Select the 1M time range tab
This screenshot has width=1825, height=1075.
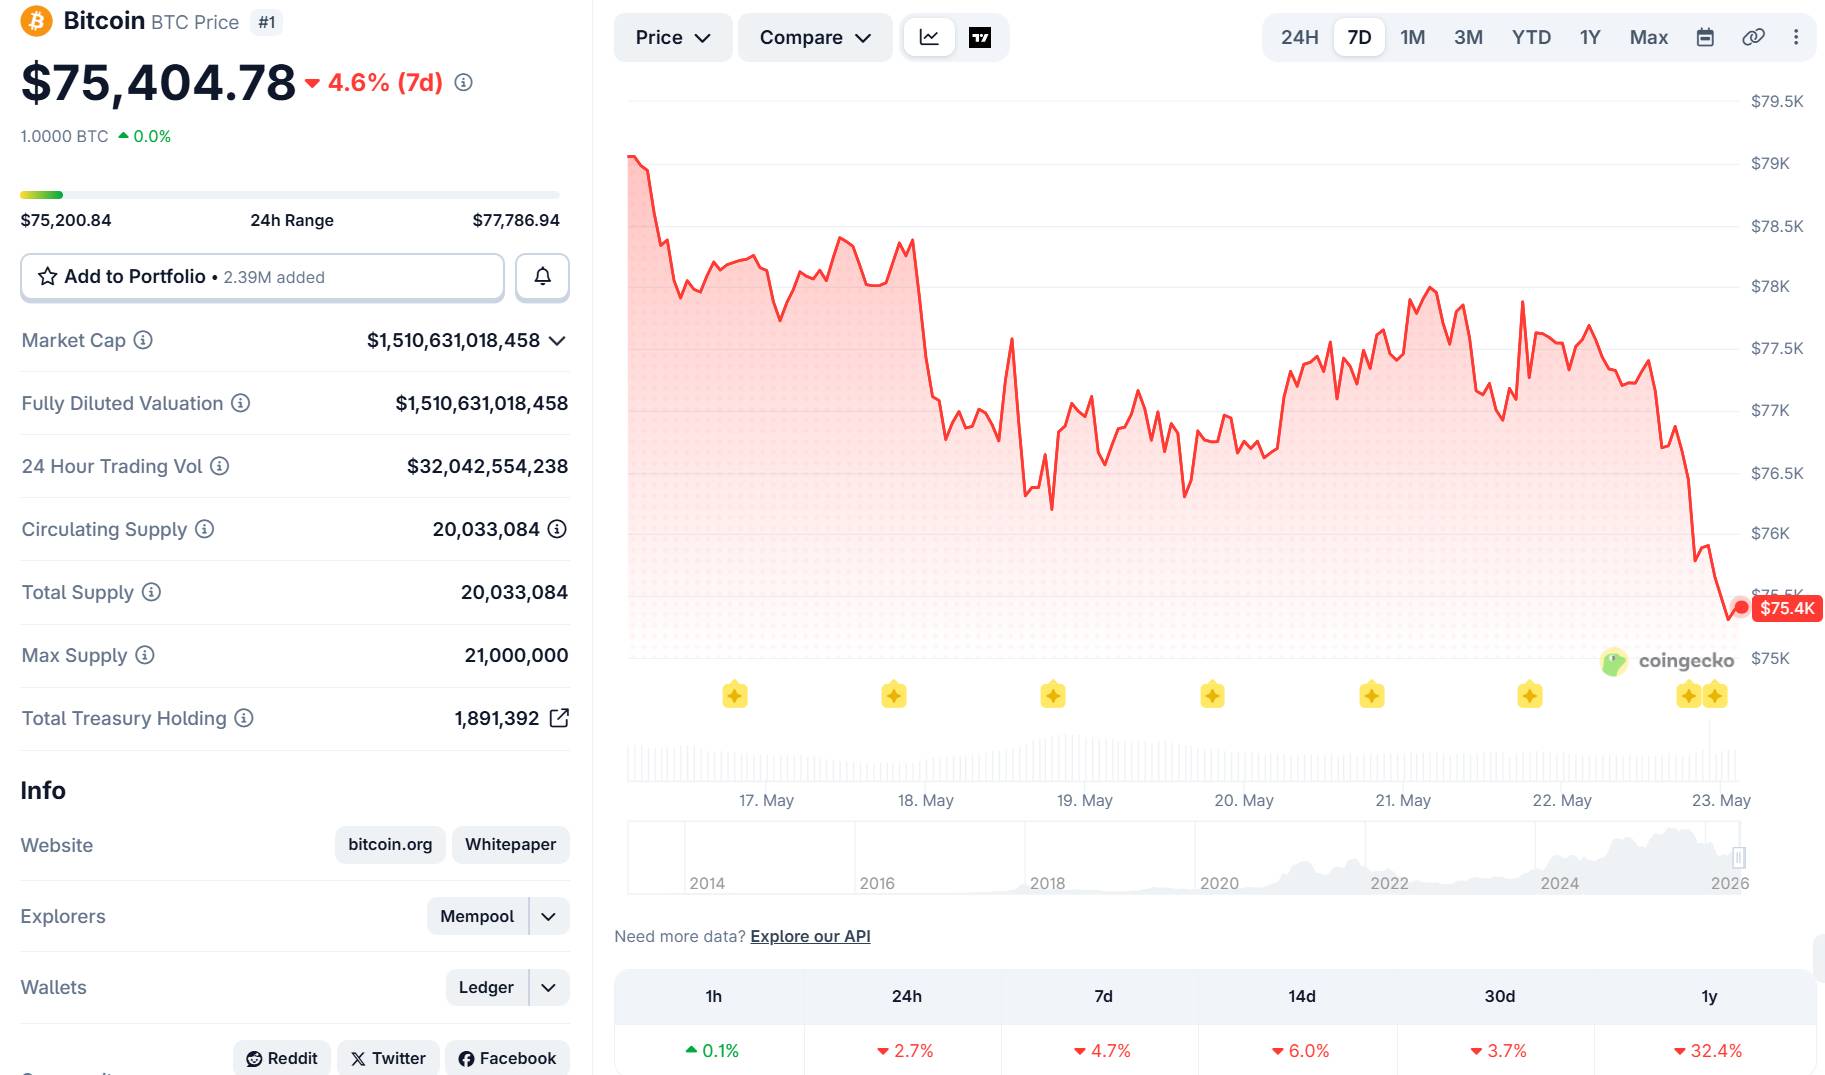[x=1413, y=37]
